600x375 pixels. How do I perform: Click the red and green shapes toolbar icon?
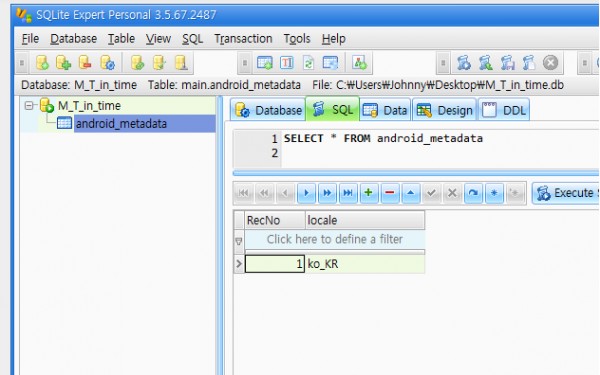coord(360,63)
